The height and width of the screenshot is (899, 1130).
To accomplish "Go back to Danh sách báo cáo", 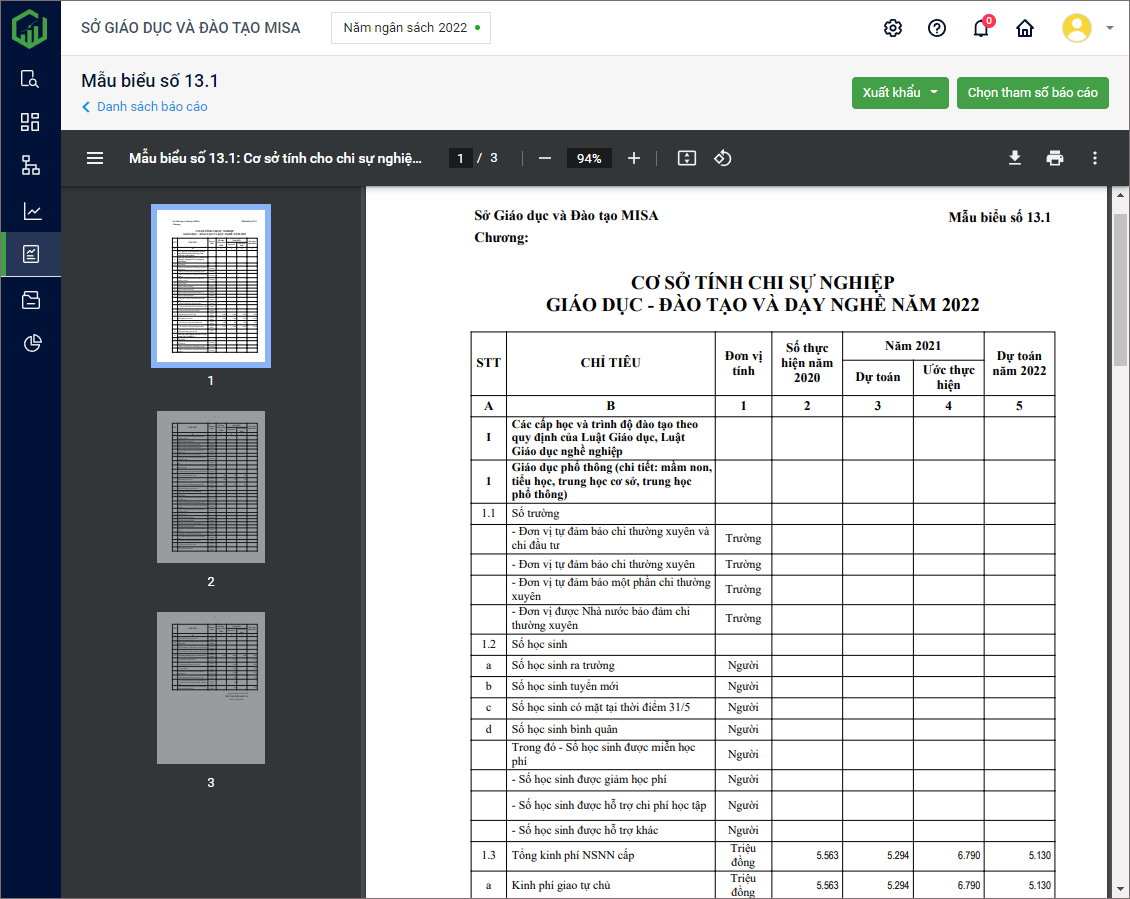I will click(151, 107).
